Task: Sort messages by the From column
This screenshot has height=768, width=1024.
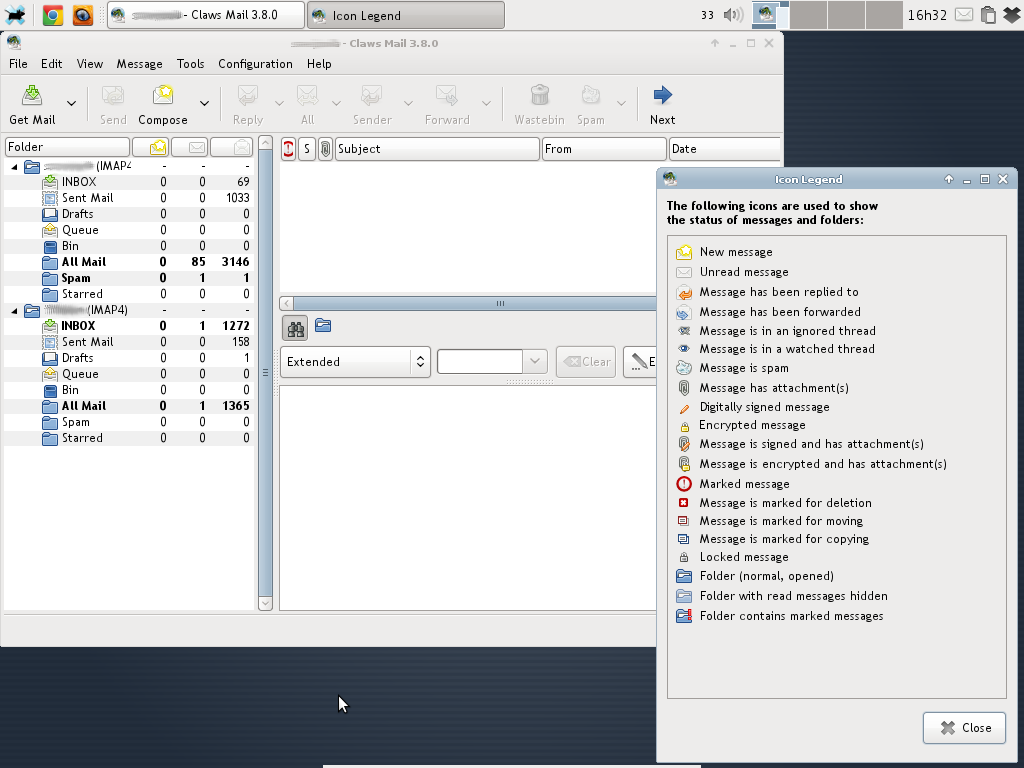Action: (x=604, y=149)
